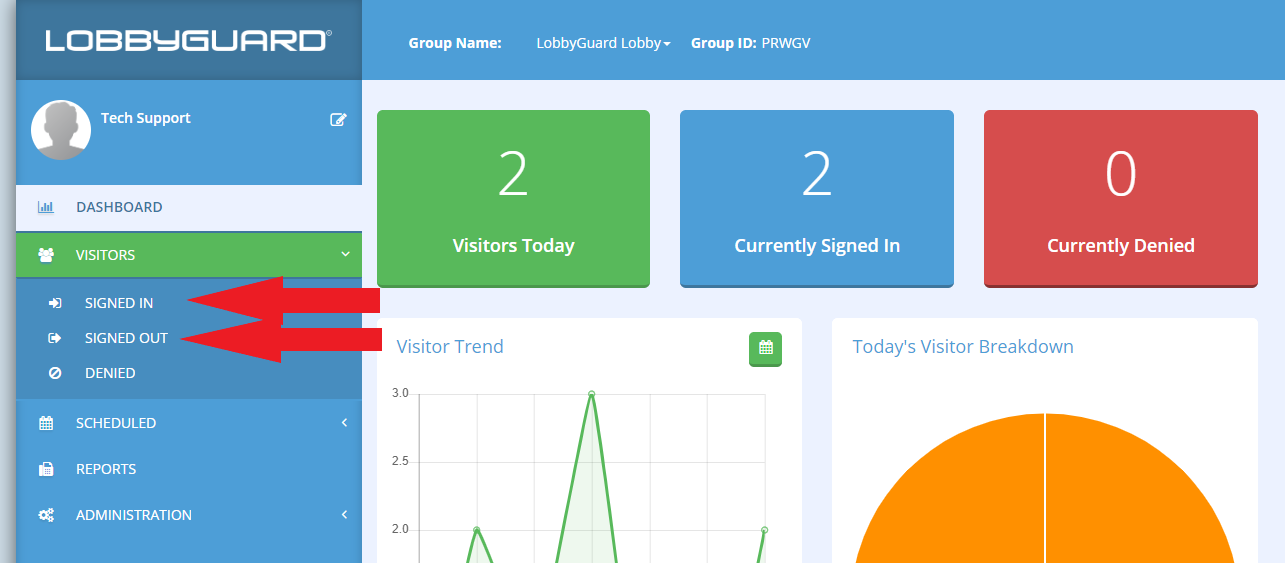Click the Reports document icon

(x=46, y=469)
